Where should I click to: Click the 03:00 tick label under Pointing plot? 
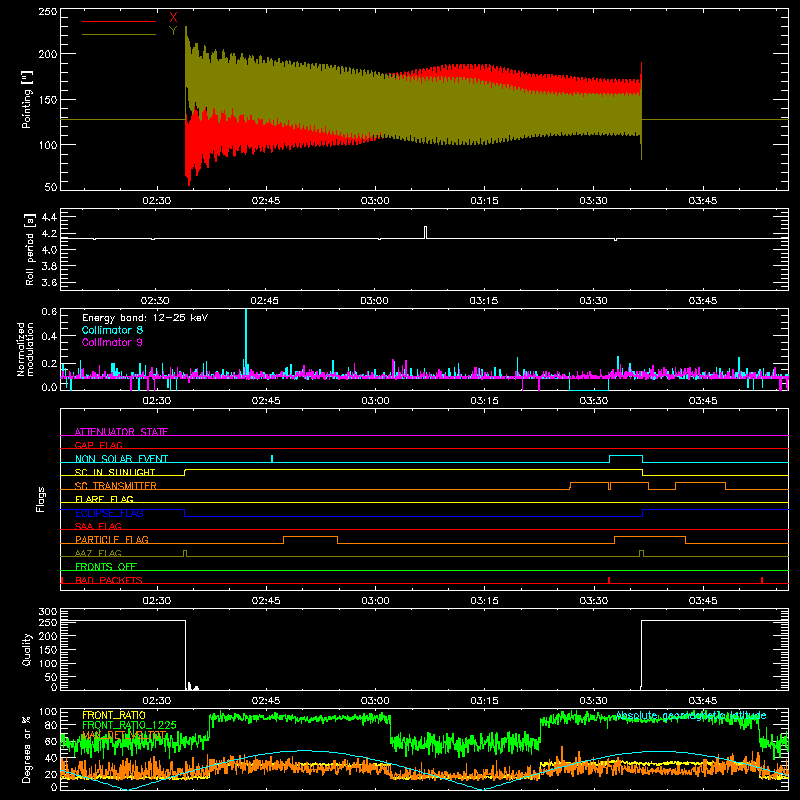(x=375, y=201)
